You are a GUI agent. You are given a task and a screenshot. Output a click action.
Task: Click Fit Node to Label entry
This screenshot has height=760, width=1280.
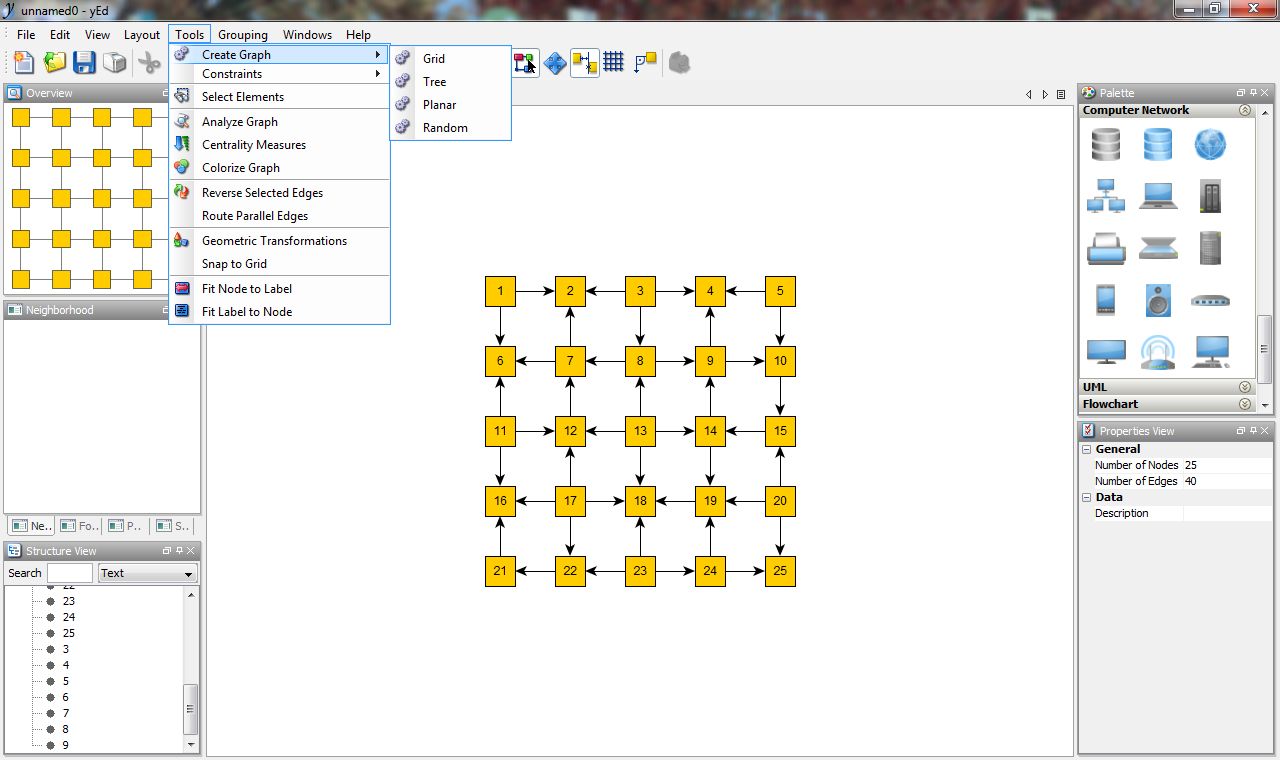(x=279, y=289)
